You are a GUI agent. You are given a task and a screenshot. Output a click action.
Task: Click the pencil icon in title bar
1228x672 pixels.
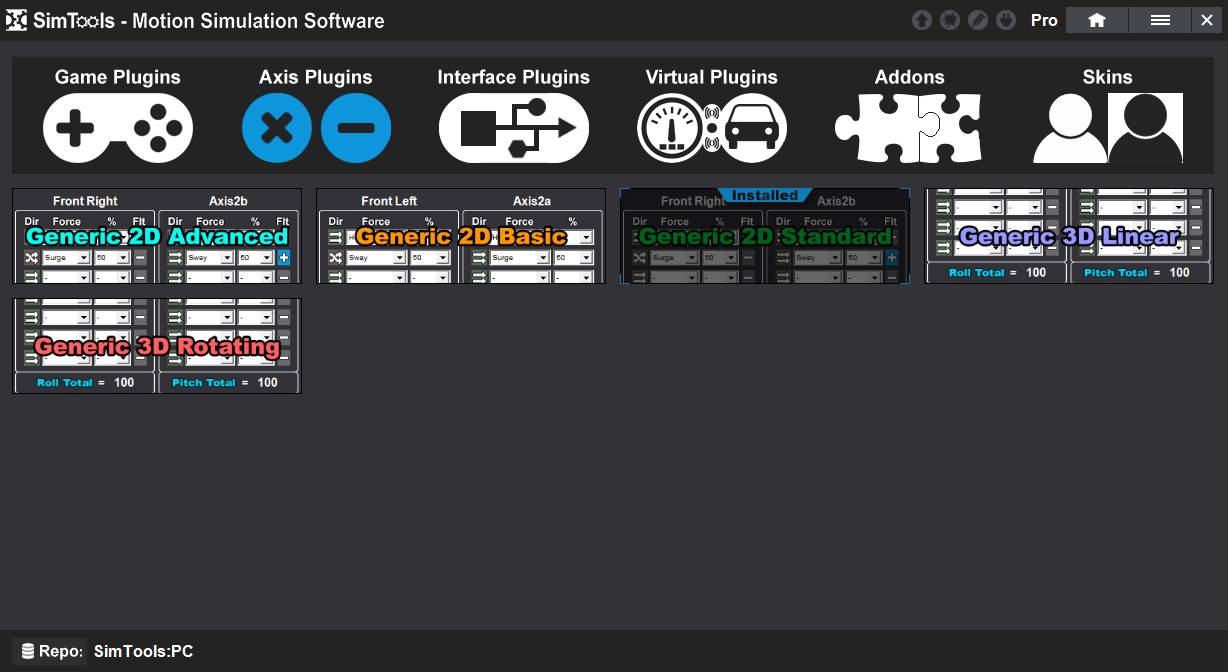point(978,20)
